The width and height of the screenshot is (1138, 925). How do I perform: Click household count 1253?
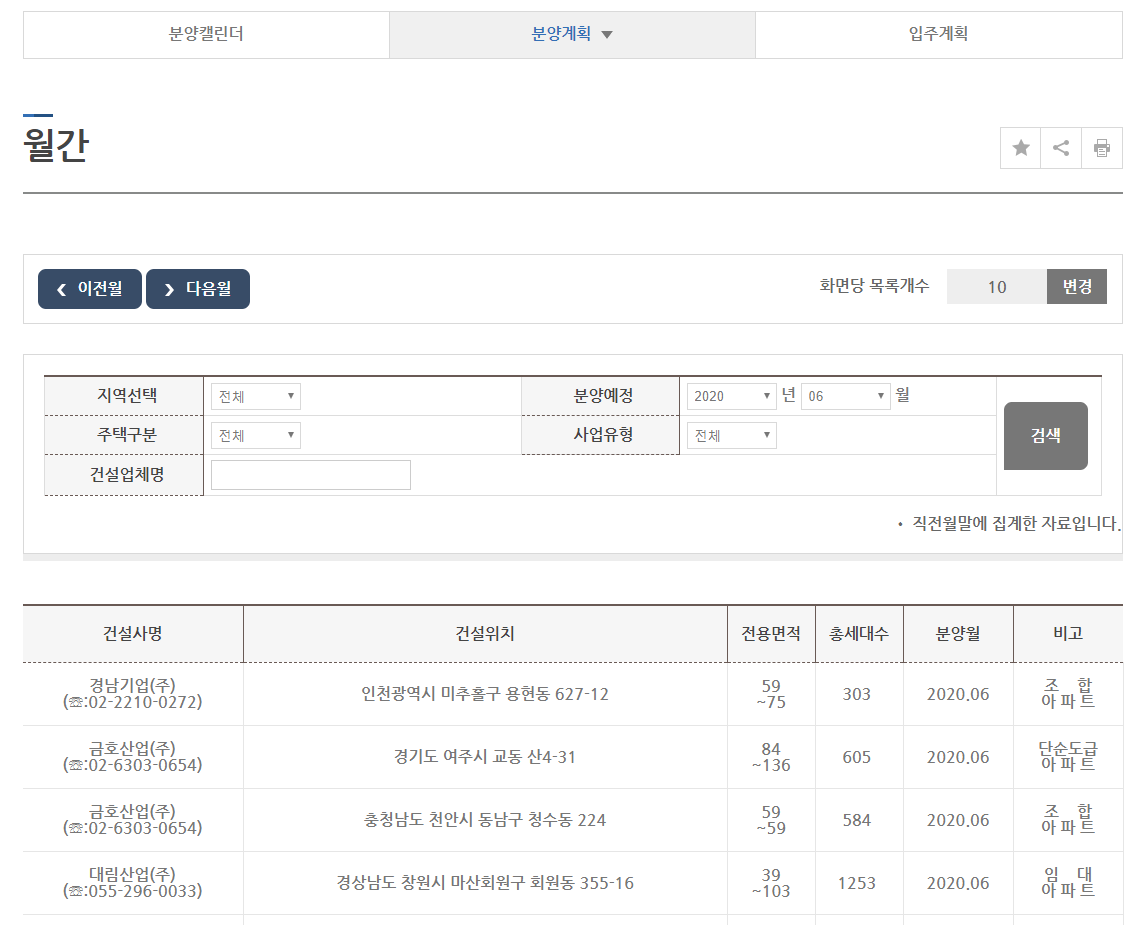point(856,884)
